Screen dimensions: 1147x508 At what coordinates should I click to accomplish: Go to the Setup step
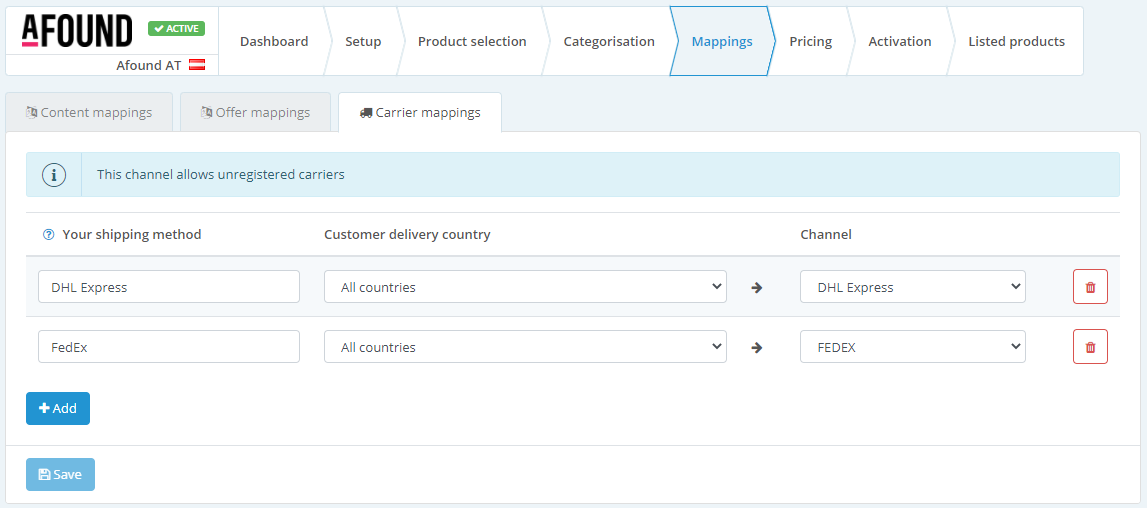point(363,41)
